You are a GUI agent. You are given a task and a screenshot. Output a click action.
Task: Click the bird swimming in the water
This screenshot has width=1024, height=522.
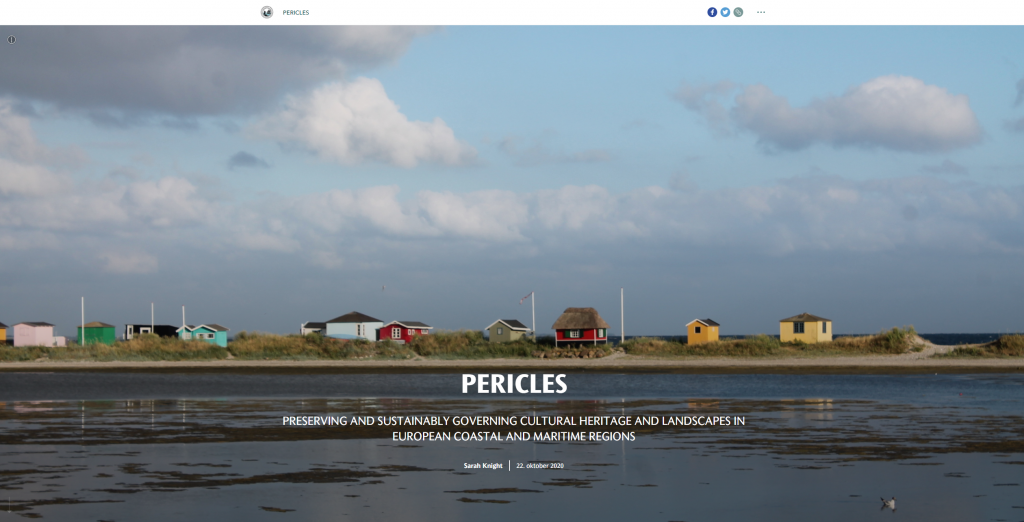(x=887, y=503)
